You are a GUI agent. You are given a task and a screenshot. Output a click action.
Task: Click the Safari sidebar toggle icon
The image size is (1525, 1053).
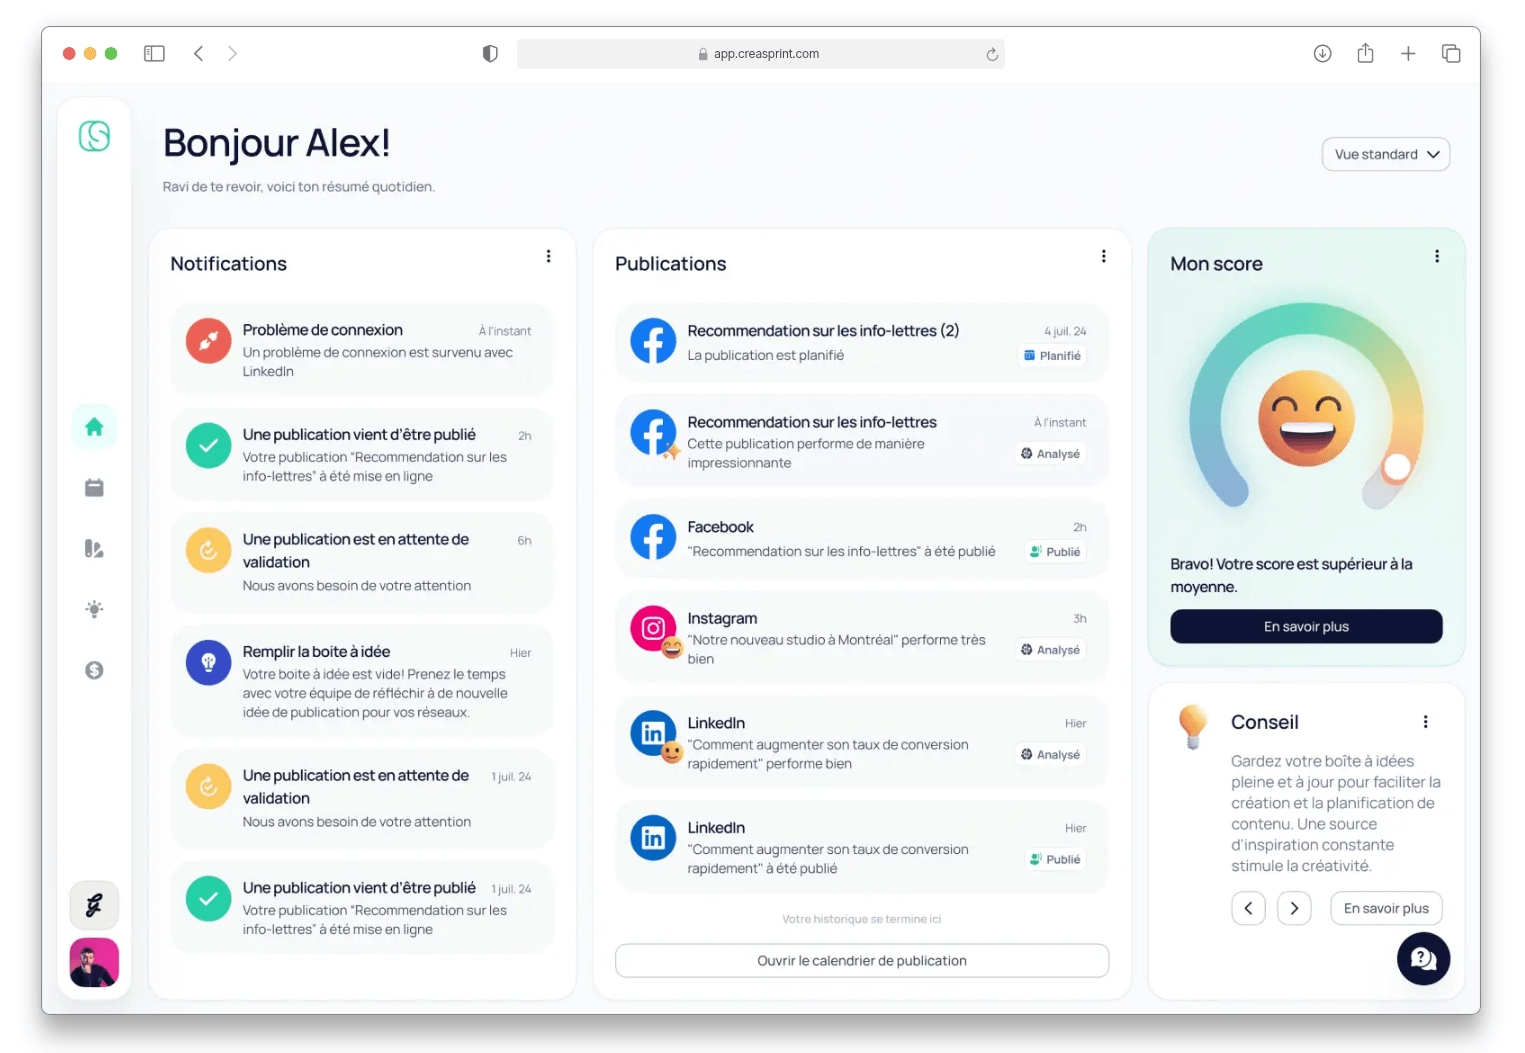154,54
